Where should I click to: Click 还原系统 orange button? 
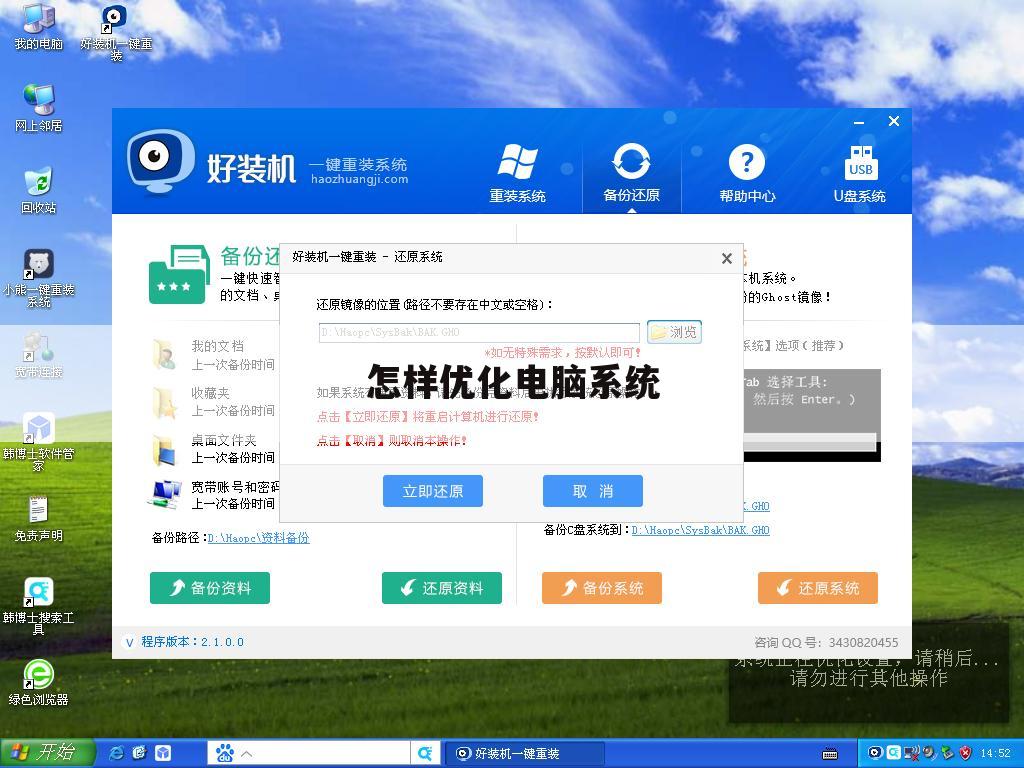tap(818, 588)
